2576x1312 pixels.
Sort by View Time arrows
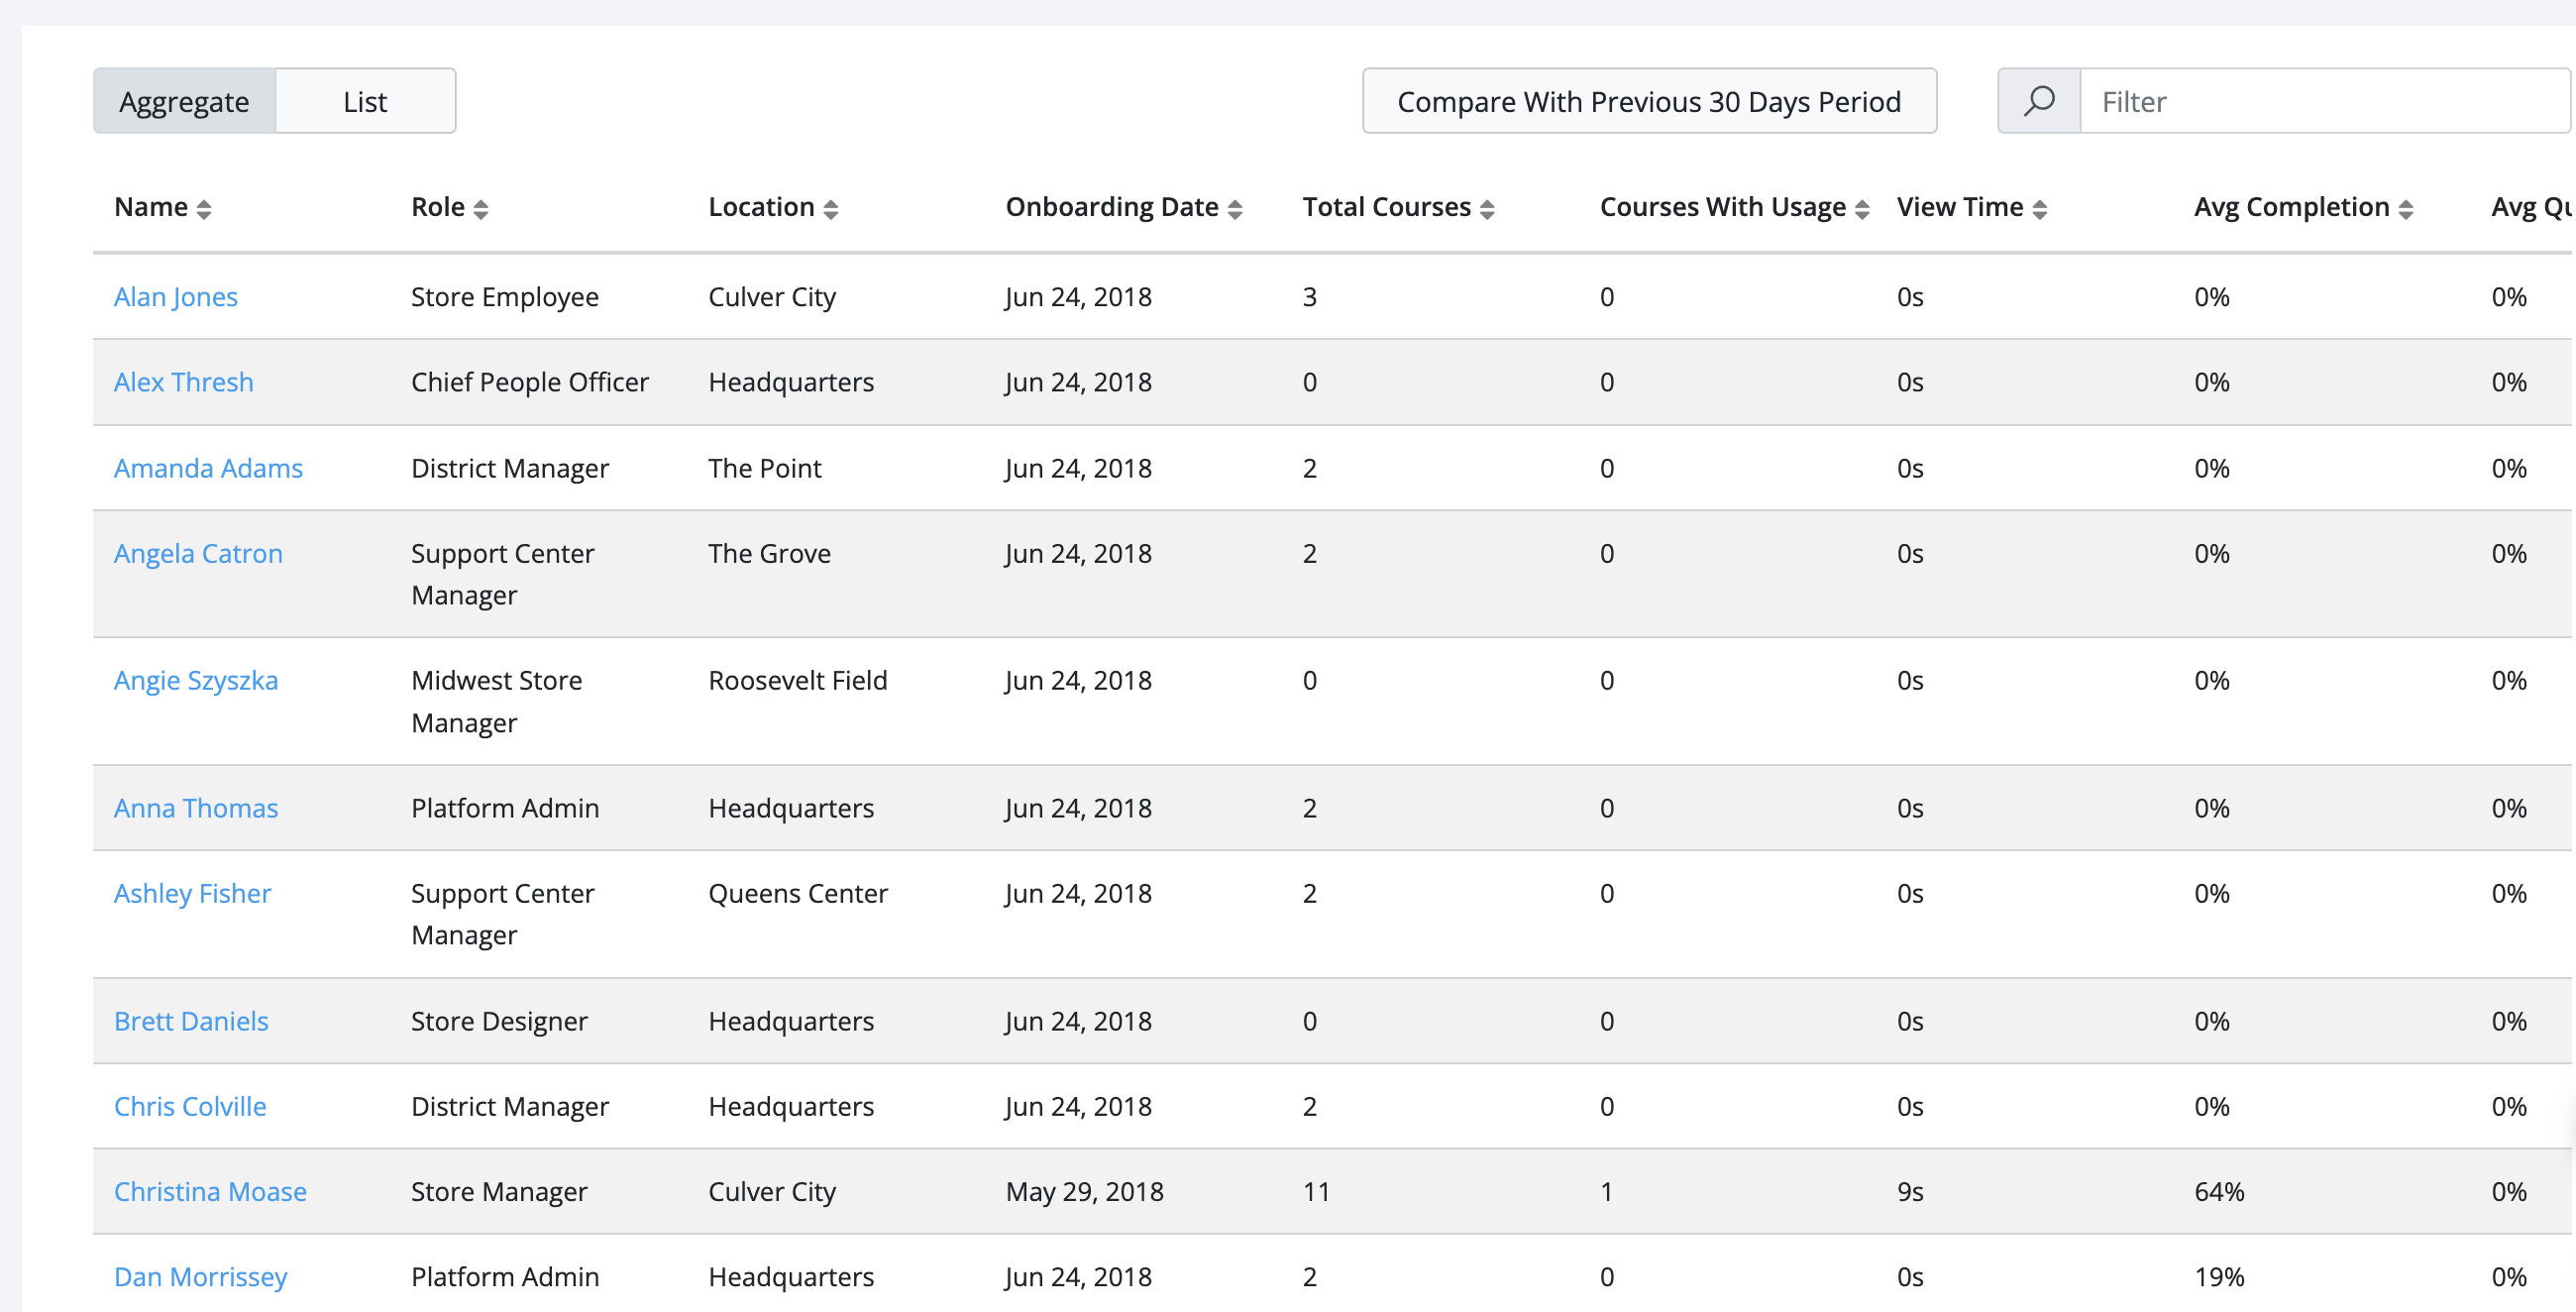pos(2040,208)
